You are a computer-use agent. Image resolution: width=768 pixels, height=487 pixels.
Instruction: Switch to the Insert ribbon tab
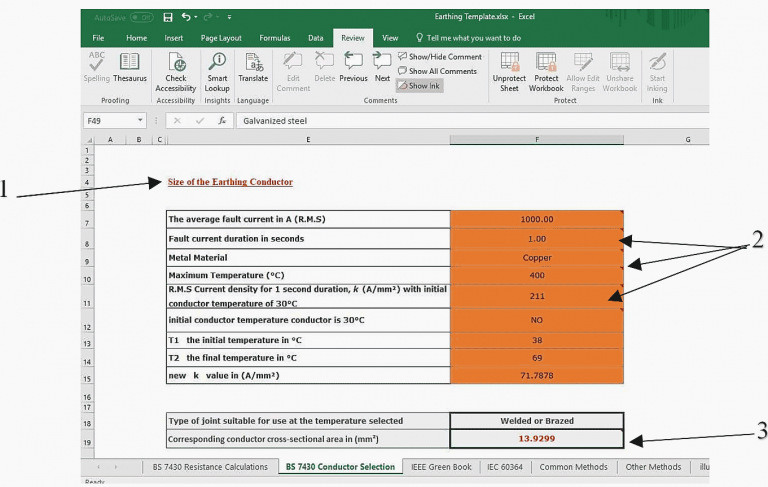173,38
